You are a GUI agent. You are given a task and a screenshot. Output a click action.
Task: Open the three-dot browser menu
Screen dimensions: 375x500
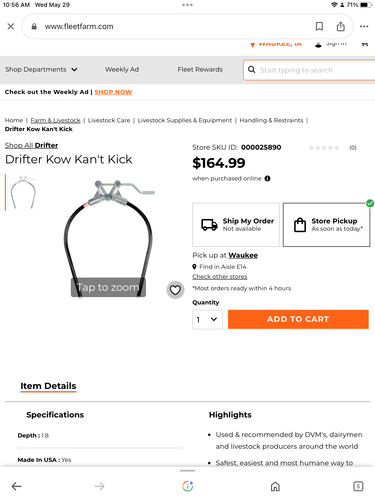click(x=364, y=26)
